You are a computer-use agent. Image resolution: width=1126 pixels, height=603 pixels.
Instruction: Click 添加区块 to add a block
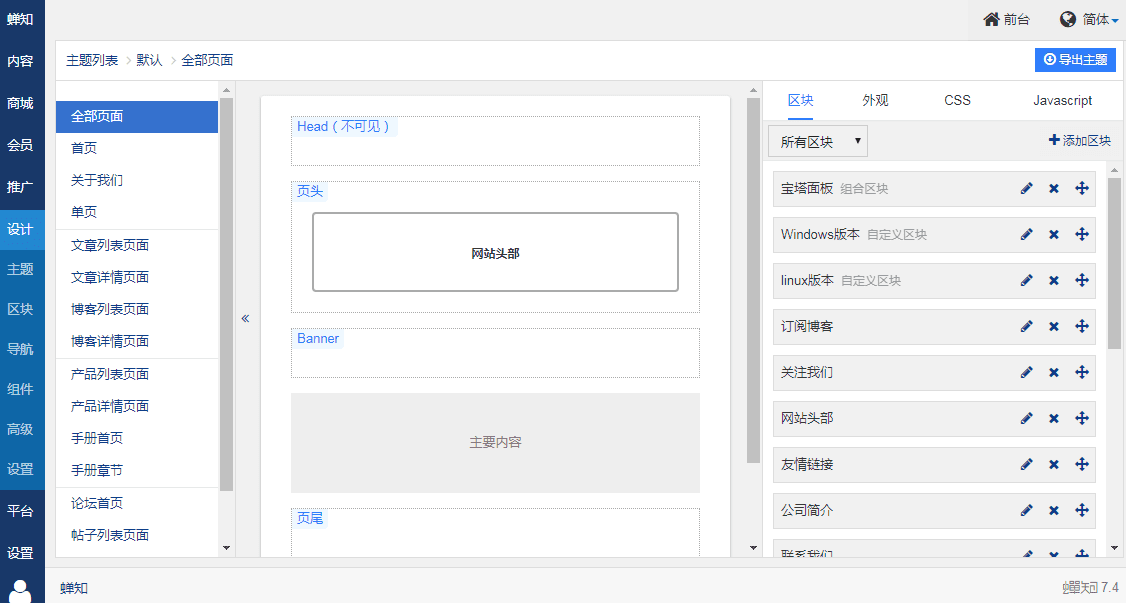[x=1079, y=141]
